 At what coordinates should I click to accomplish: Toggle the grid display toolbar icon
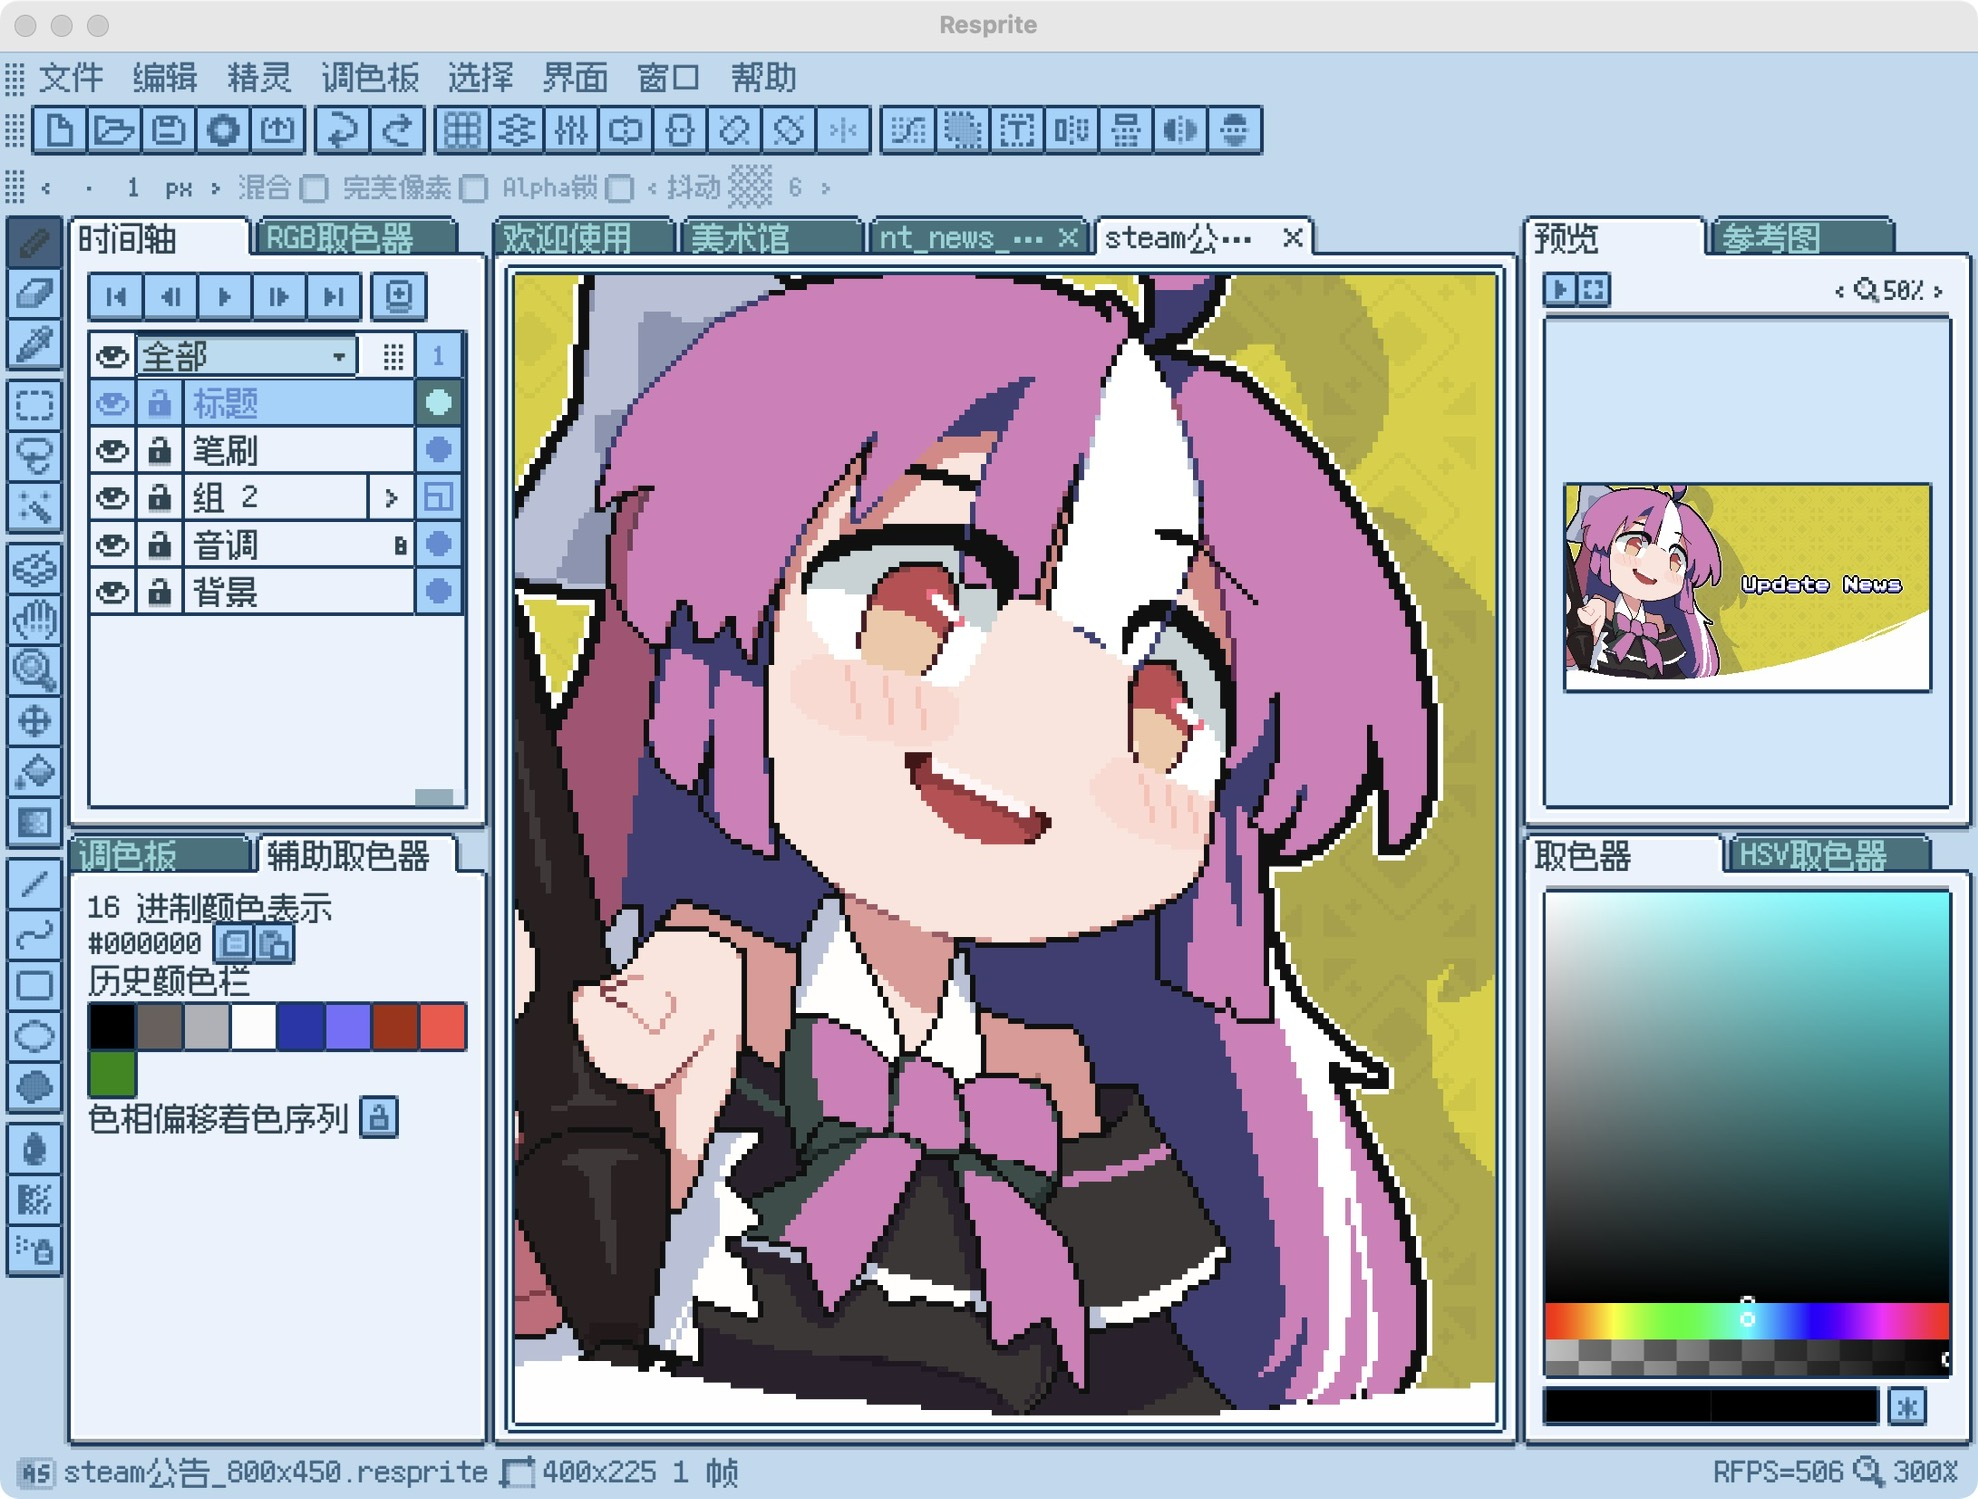point(461,130)
